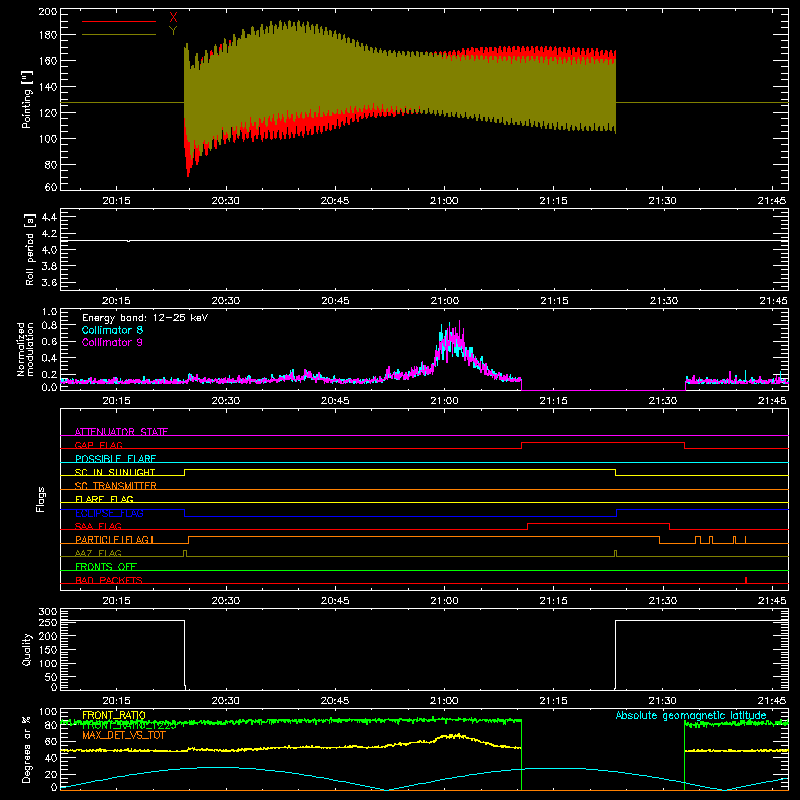Viewport: 800px width, 800px height.
Task: Select the Roll period [s] axis title
Action: click(30, 249)
